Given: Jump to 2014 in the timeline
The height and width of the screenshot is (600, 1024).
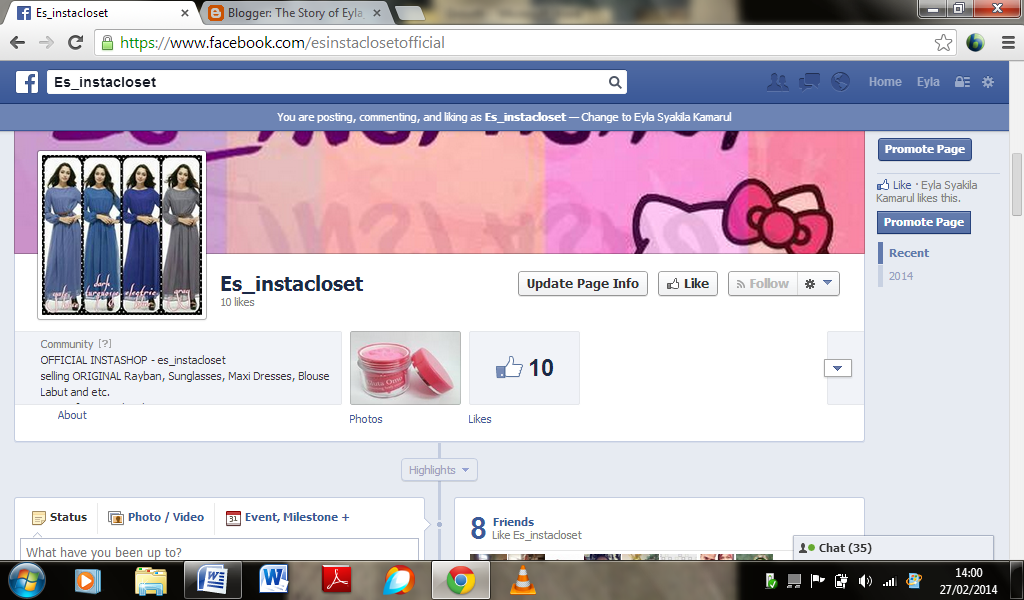Looking at the screenshot, I should point(901,276).
